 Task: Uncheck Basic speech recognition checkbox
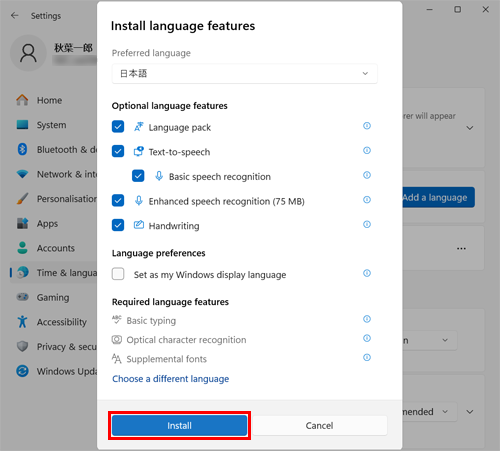(x=138, y=176)
